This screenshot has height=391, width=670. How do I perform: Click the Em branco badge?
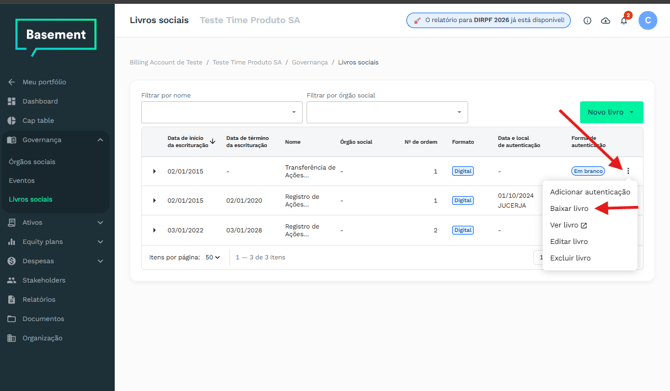pyautogui.click(x=588, y=171)
